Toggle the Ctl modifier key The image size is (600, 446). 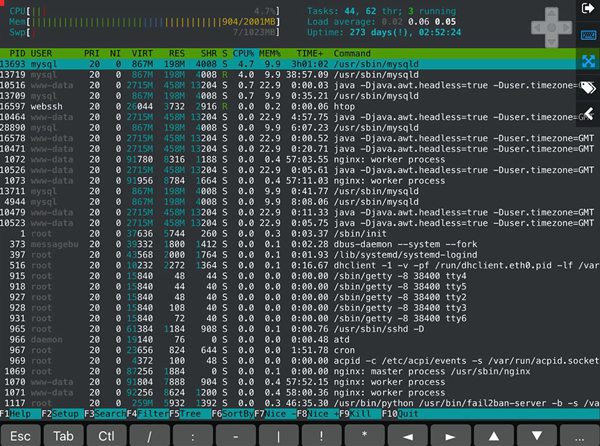104,436
